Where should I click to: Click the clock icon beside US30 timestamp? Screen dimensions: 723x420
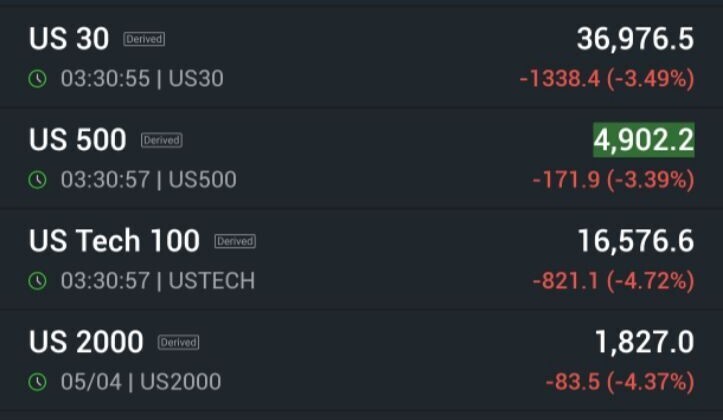(x=38, y=79)
